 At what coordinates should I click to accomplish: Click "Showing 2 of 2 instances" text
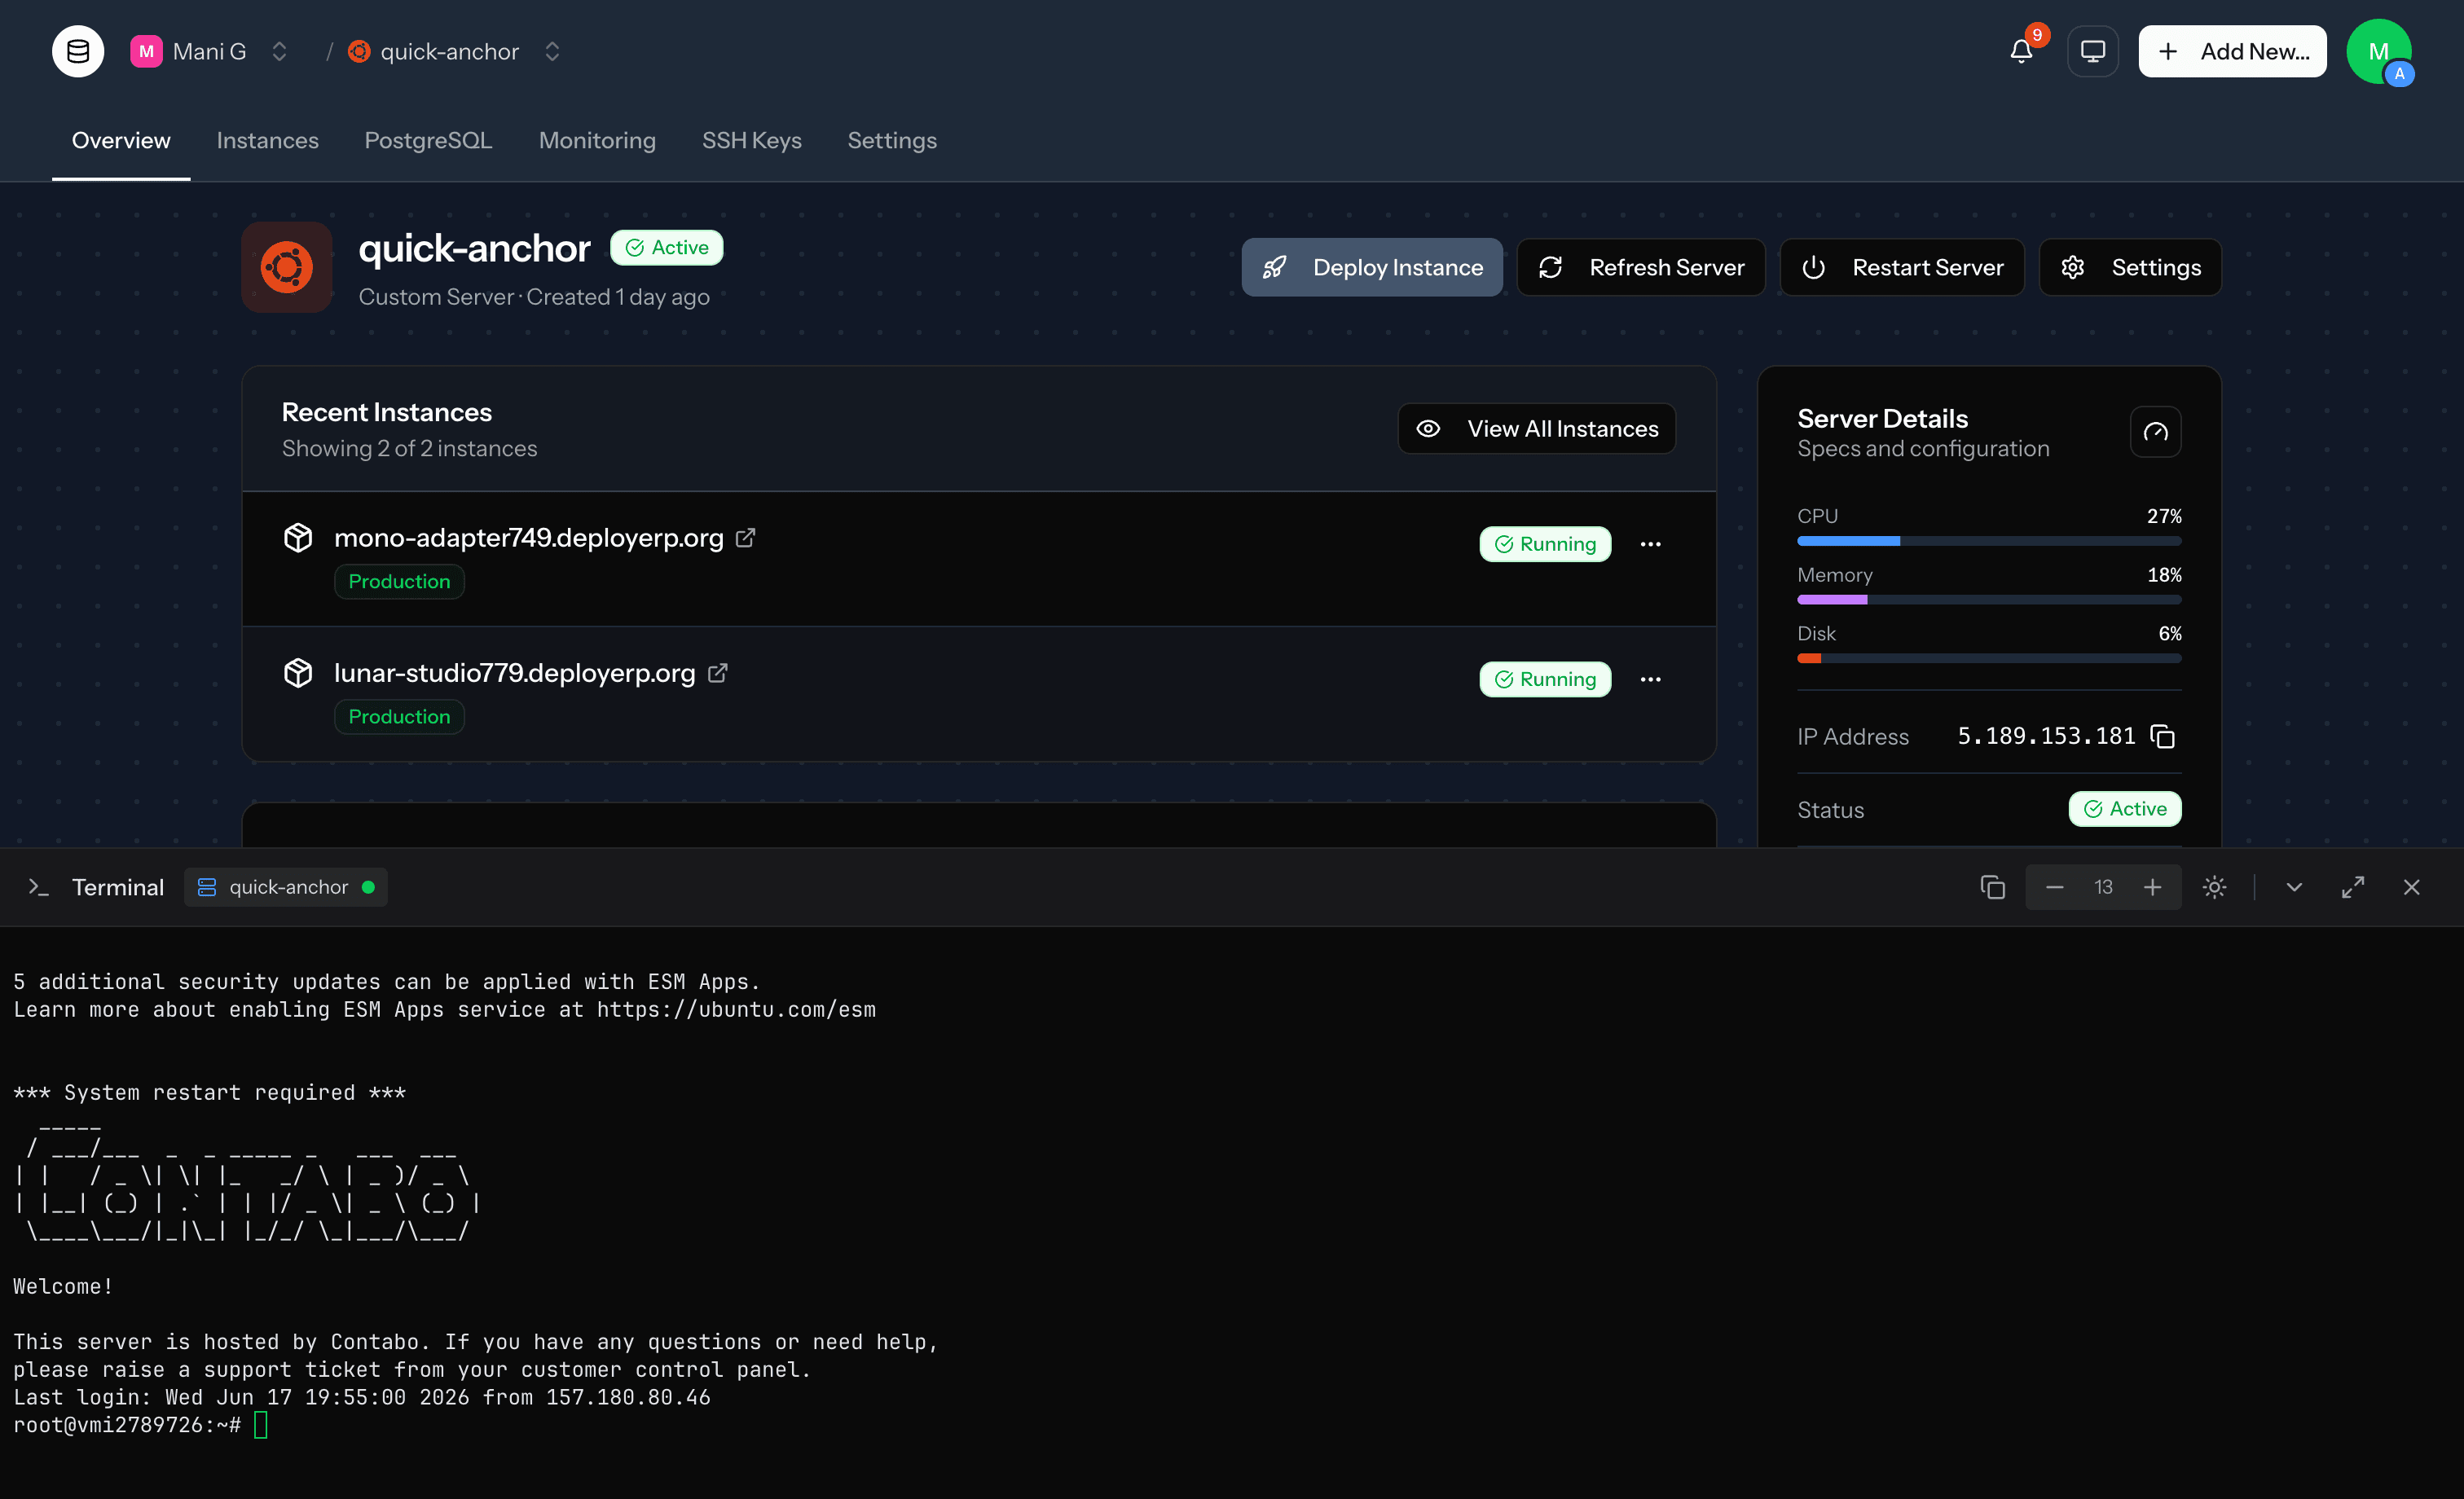409,449
